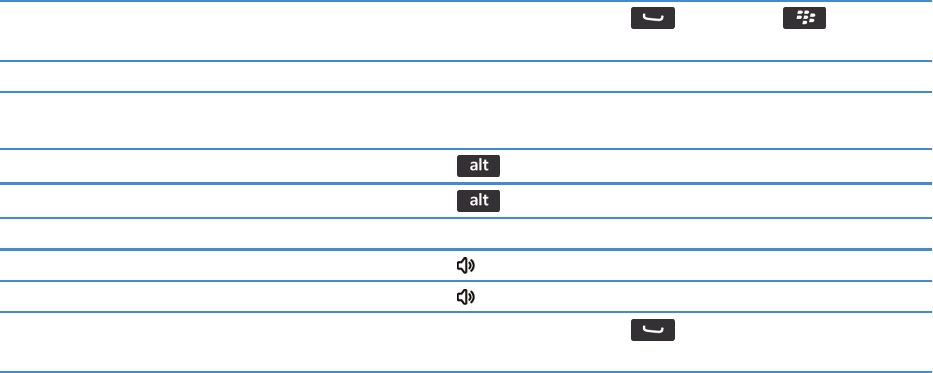Click the blue divider directly above the bottom Send key row
Image resolution: width=933 pixels, height=373 pixels.
click(466, 312)
